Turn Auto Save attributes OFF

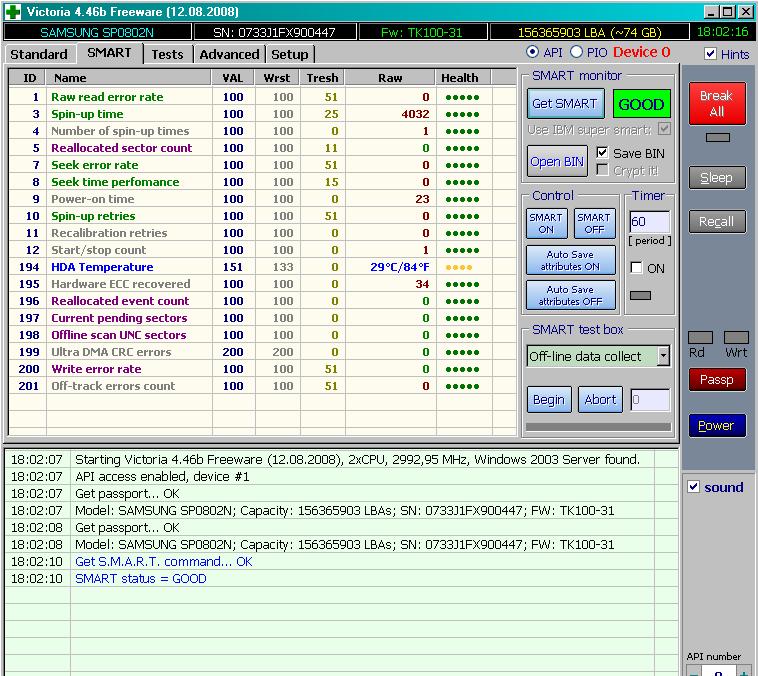click(x=570, y=295)
